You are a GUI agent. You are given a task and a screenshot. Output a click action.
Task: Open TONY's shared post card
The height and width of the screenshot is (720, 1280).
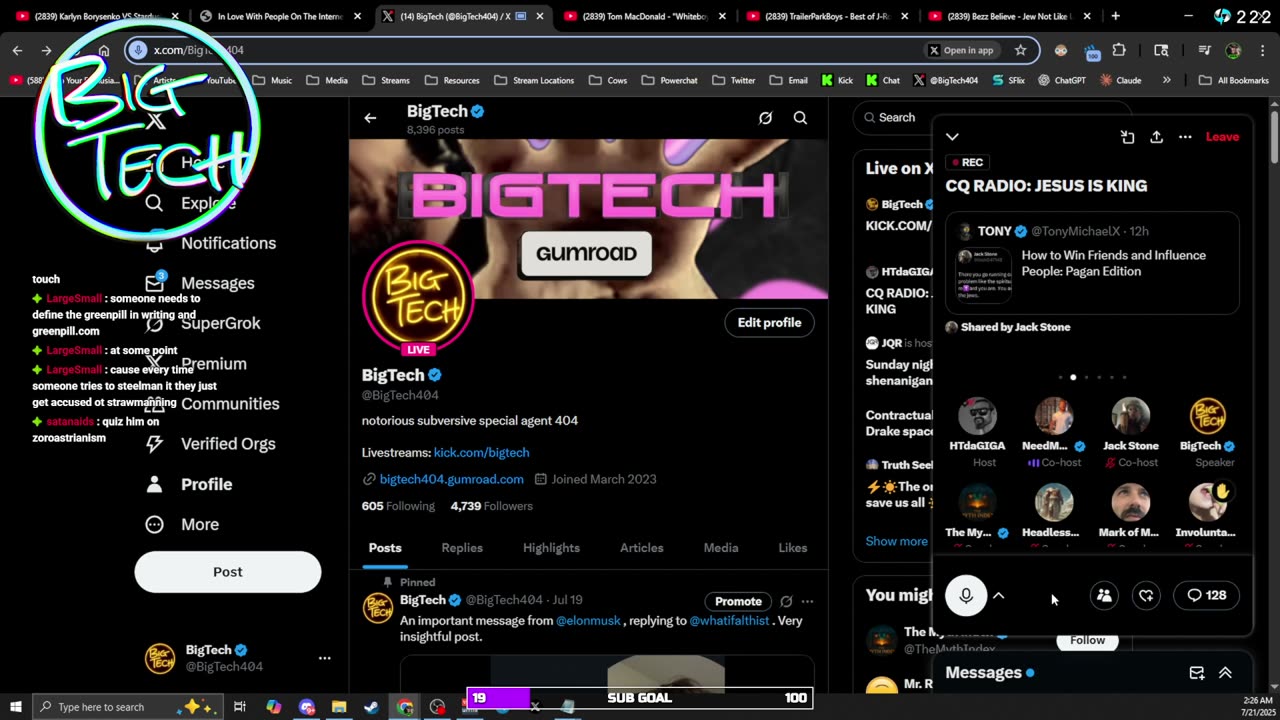(x=1092, y=263)
